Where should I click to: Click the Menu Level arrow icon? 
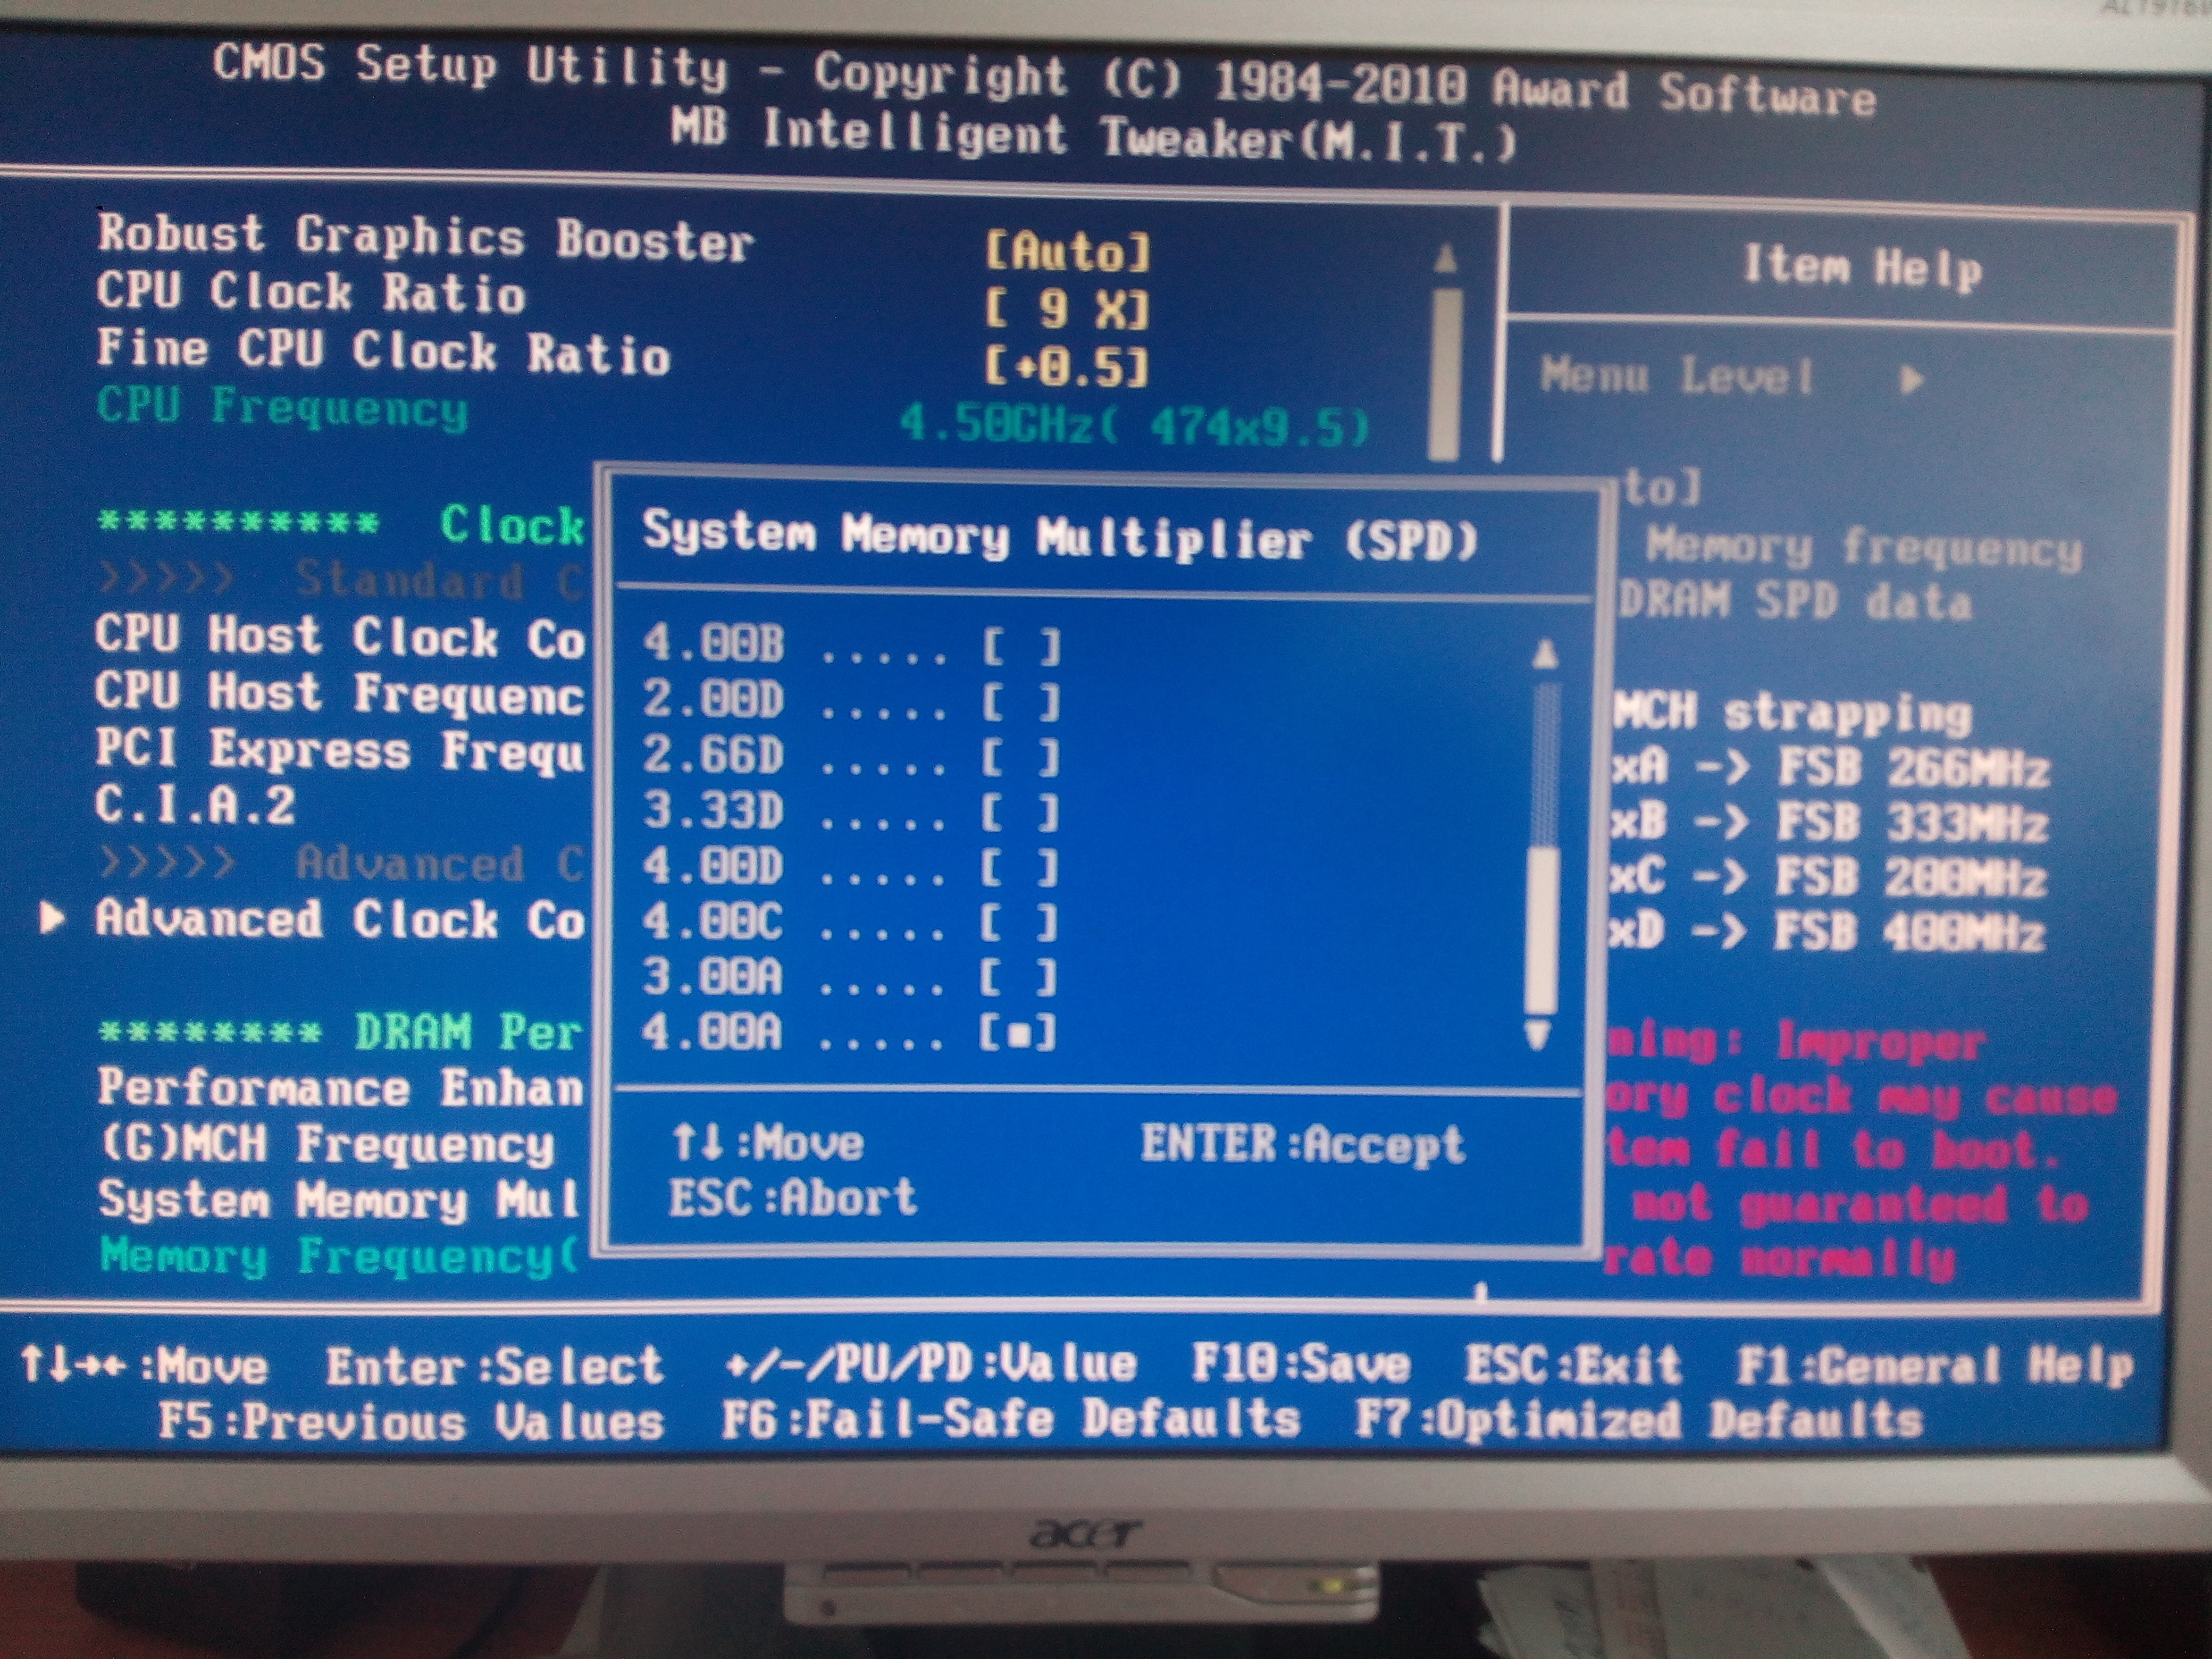1911,380
